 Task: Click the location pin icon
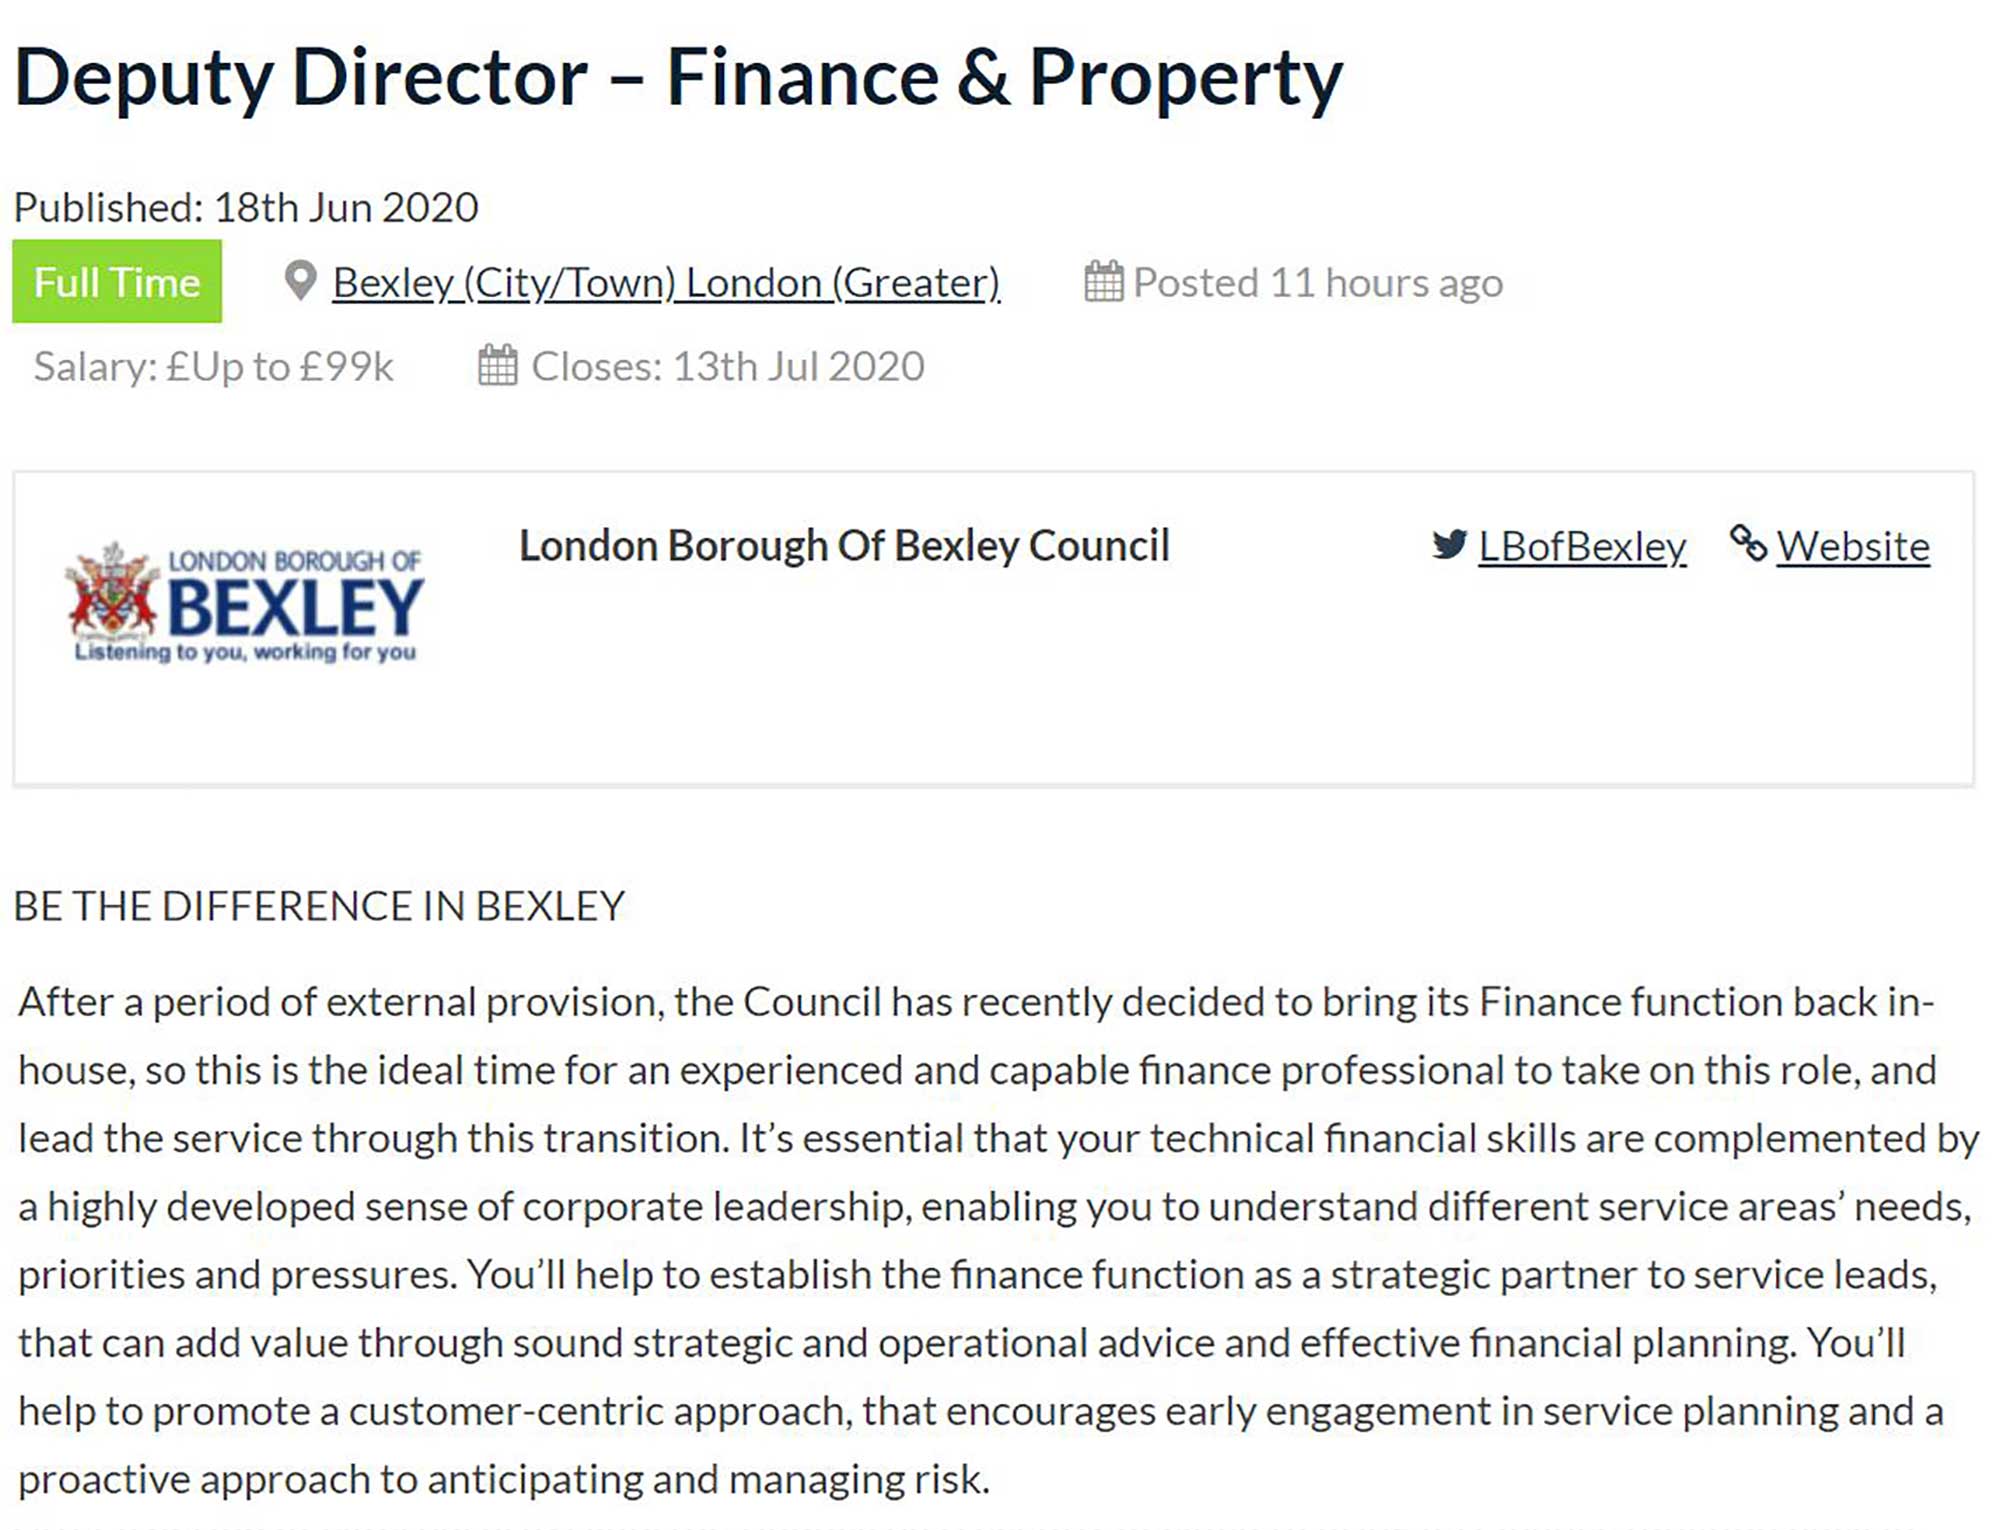coord(300,281)
